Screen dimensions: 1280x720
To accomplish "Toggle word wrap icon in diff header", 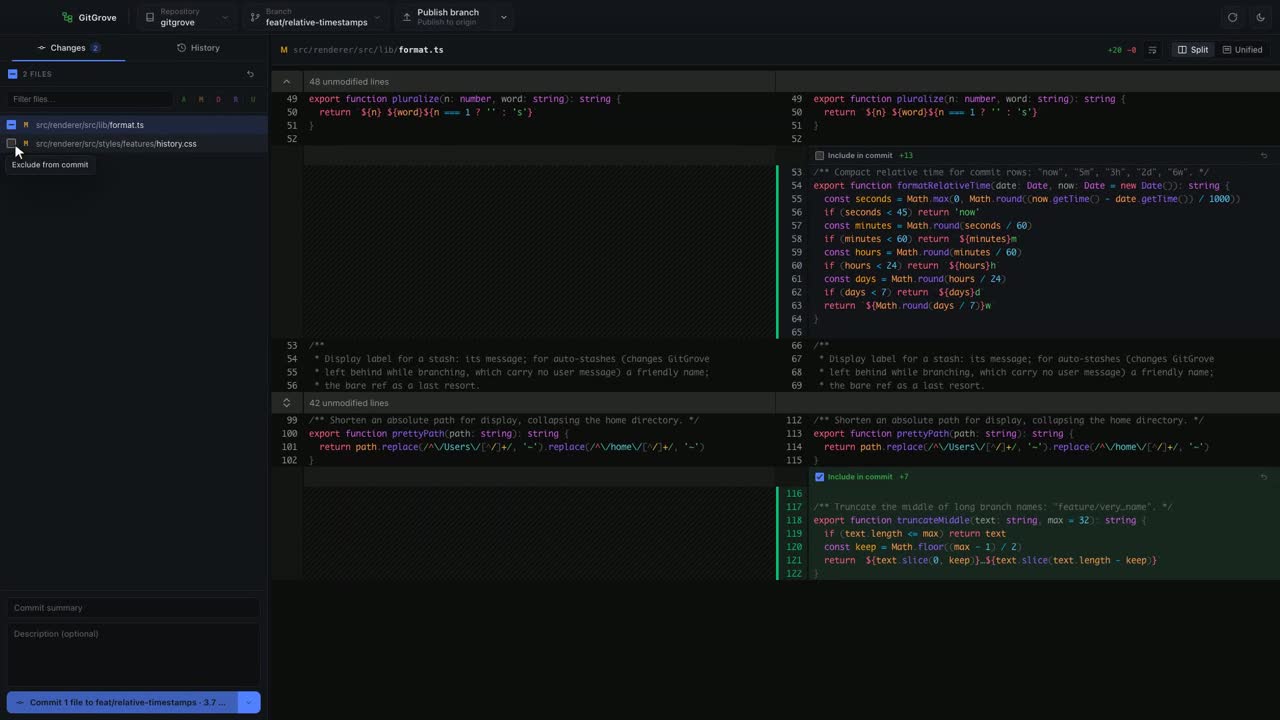I will [1152, 50].
